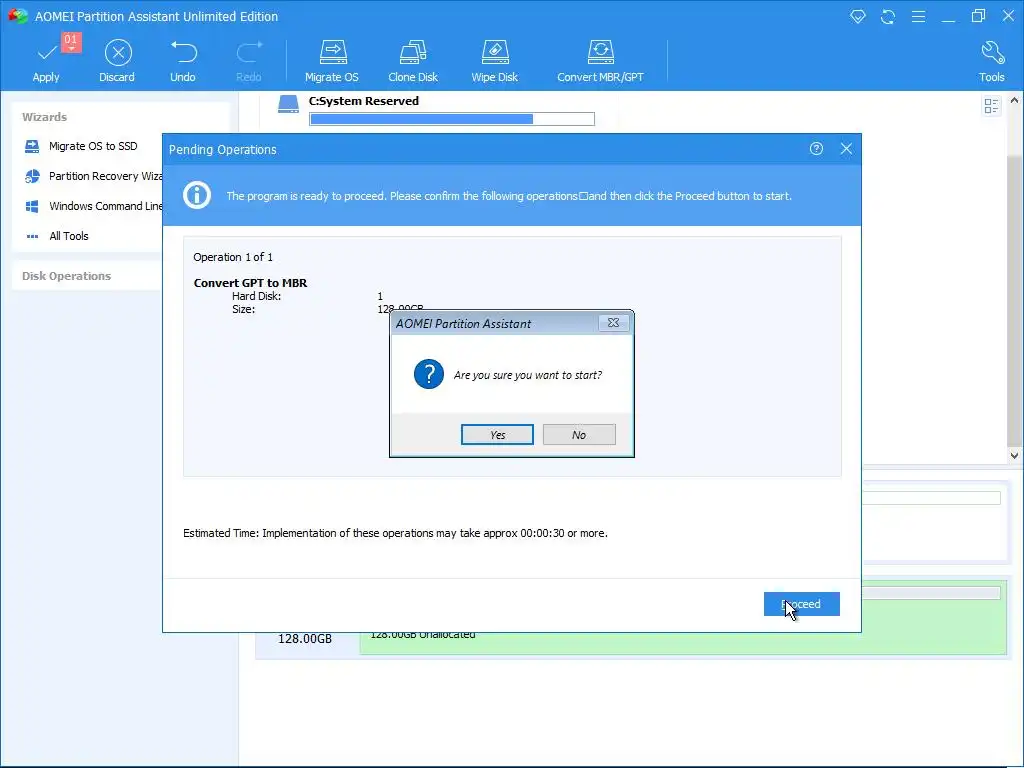Close the AOMEI confirmation popup
This screenshot has width=1024, height=768.
(614, 323)
